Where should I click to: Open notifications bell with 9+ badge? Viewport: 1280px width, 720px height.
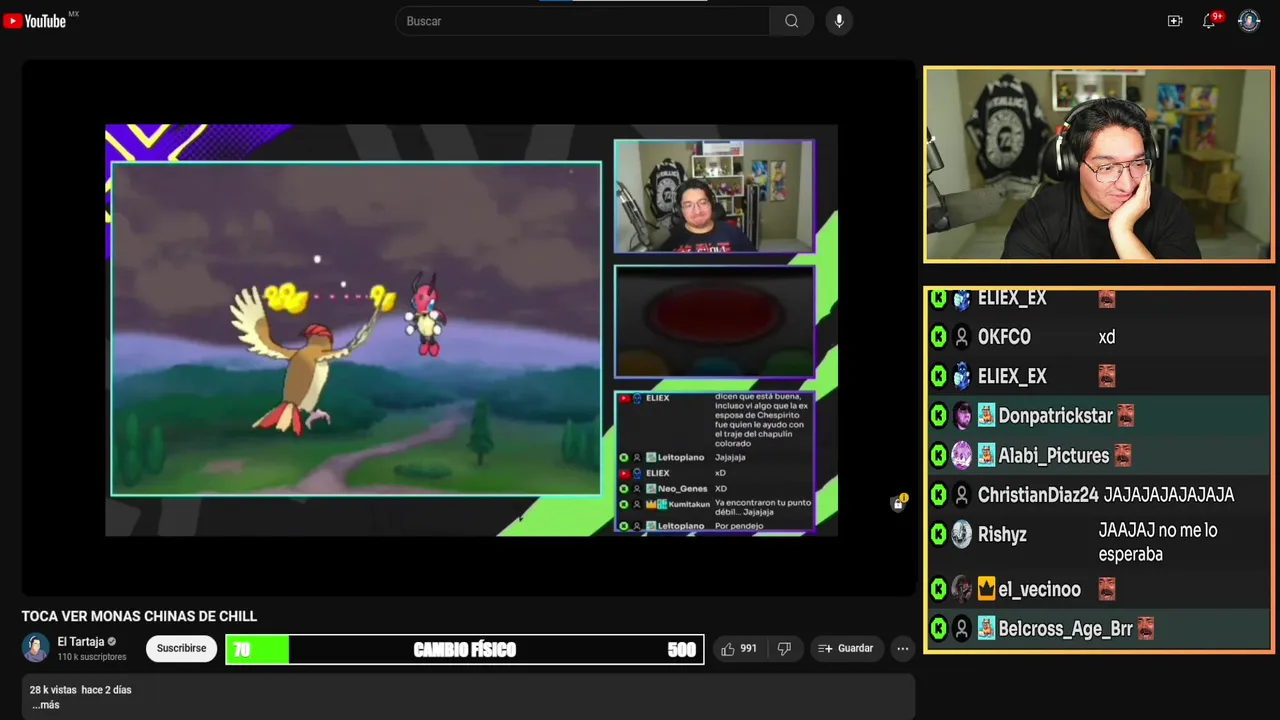tap(1210, 20)
